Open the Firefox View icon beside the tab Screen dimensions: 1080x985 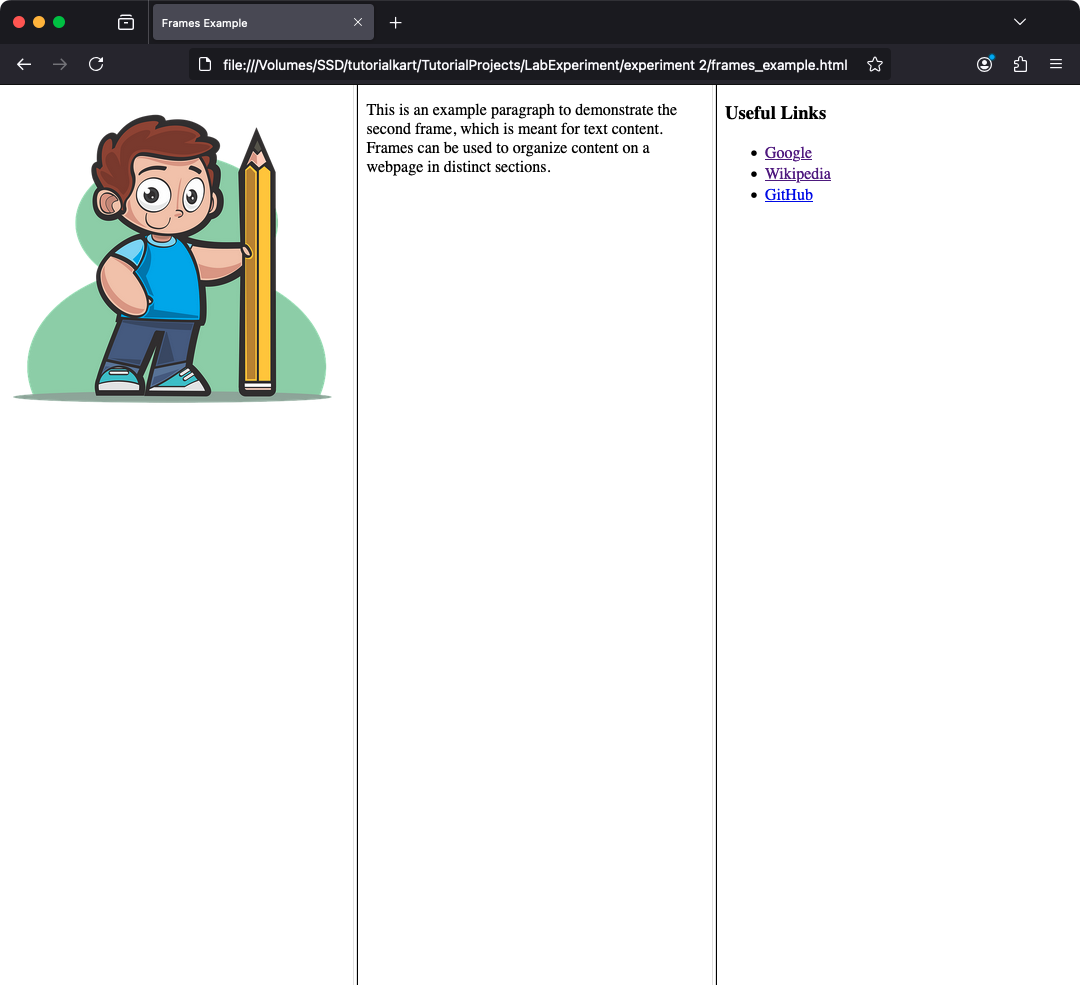click(126, 22)
